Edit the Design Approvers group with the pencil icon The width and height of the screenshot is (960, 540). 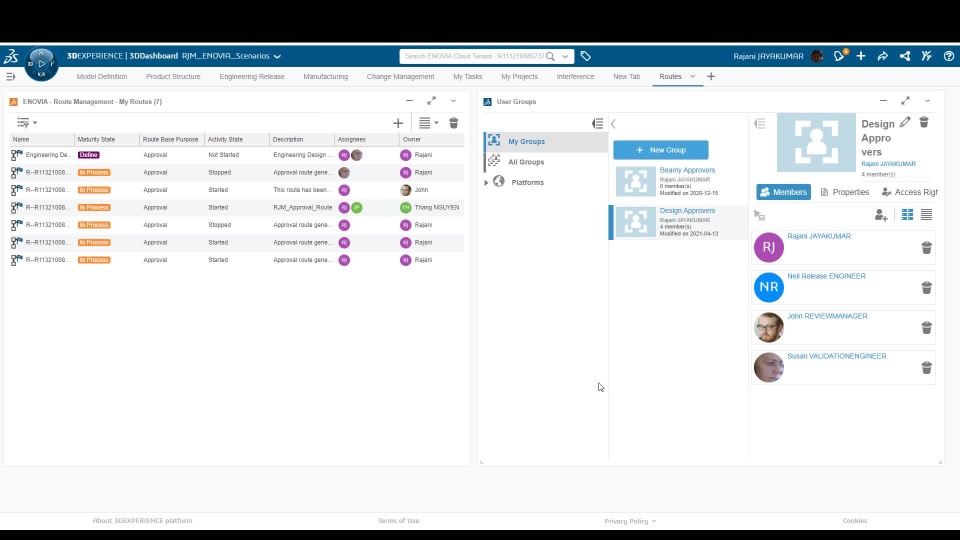pyautogui.click(x=905, y=122)
